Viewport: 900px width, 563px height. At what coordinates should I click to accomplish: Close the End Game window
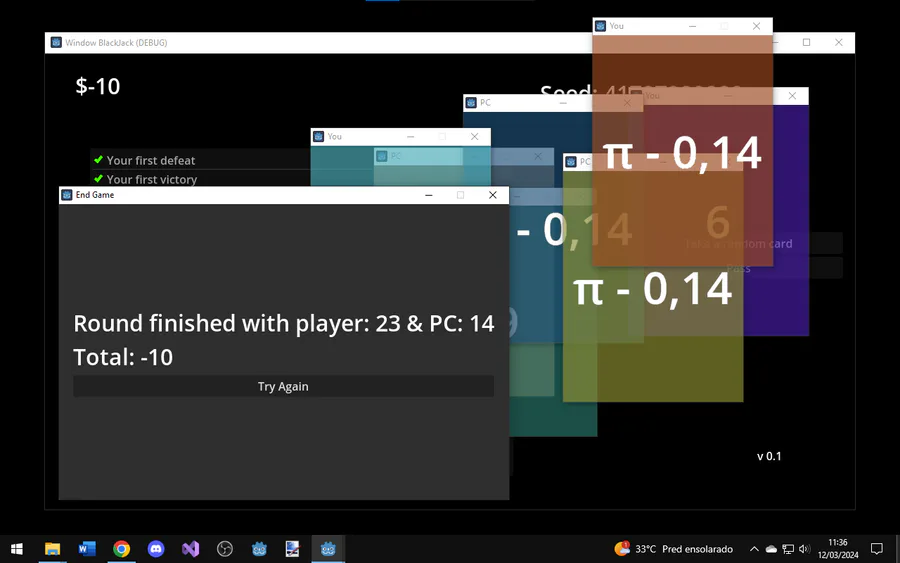pyautogui.click(x=492, y=195)
